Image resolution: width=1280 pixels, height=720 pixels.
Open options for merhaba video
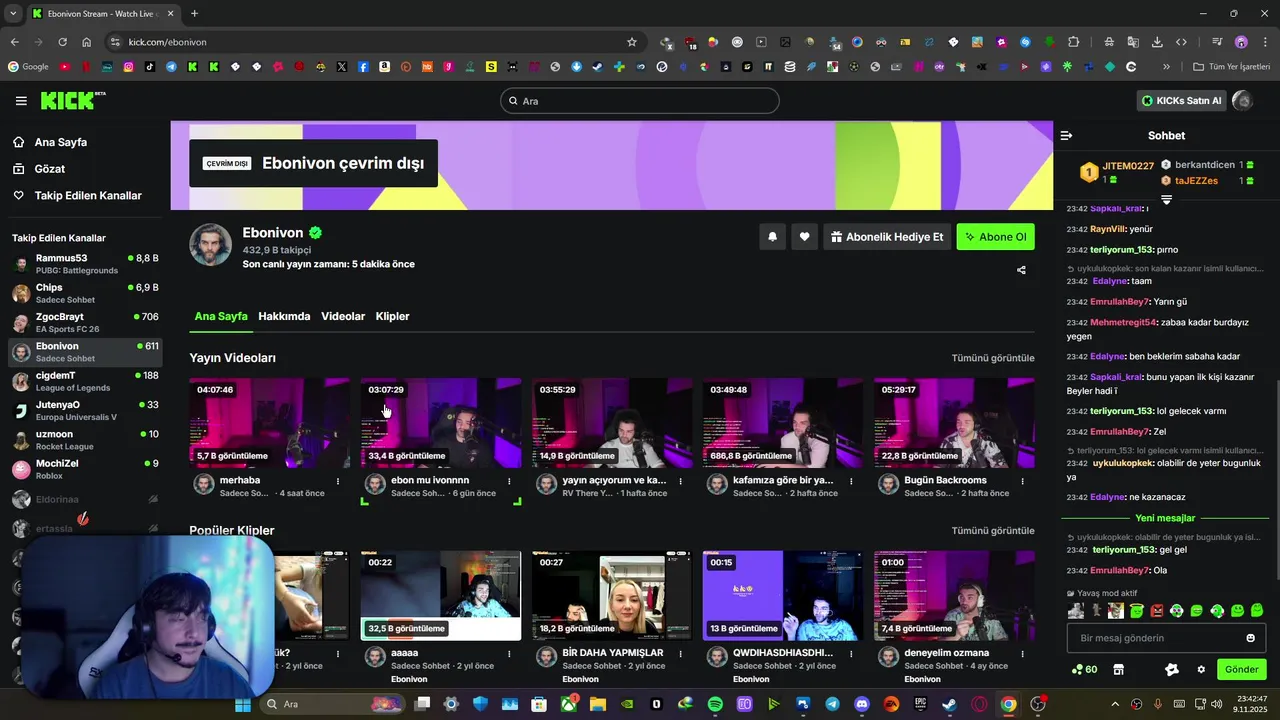pos(338,481)
